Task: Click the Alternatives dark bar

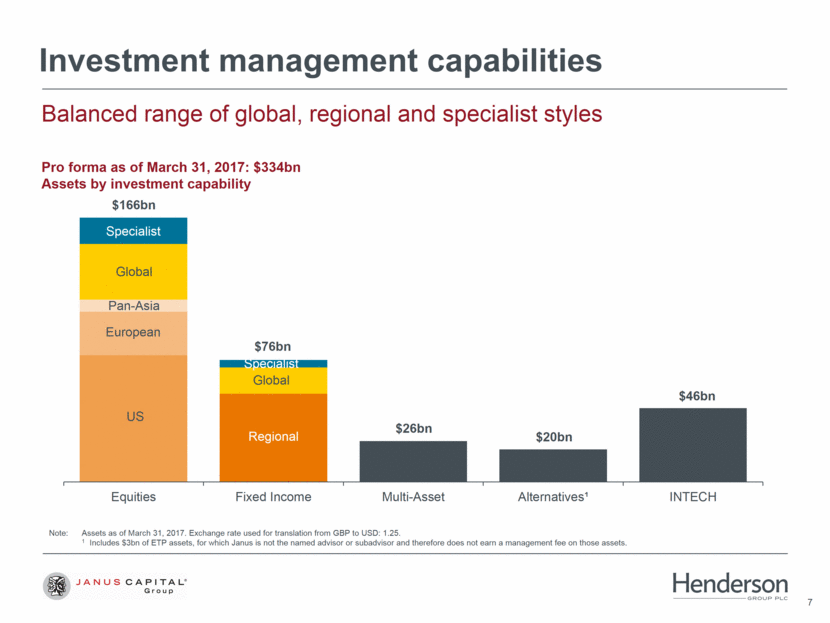Action: coord(553,465)
